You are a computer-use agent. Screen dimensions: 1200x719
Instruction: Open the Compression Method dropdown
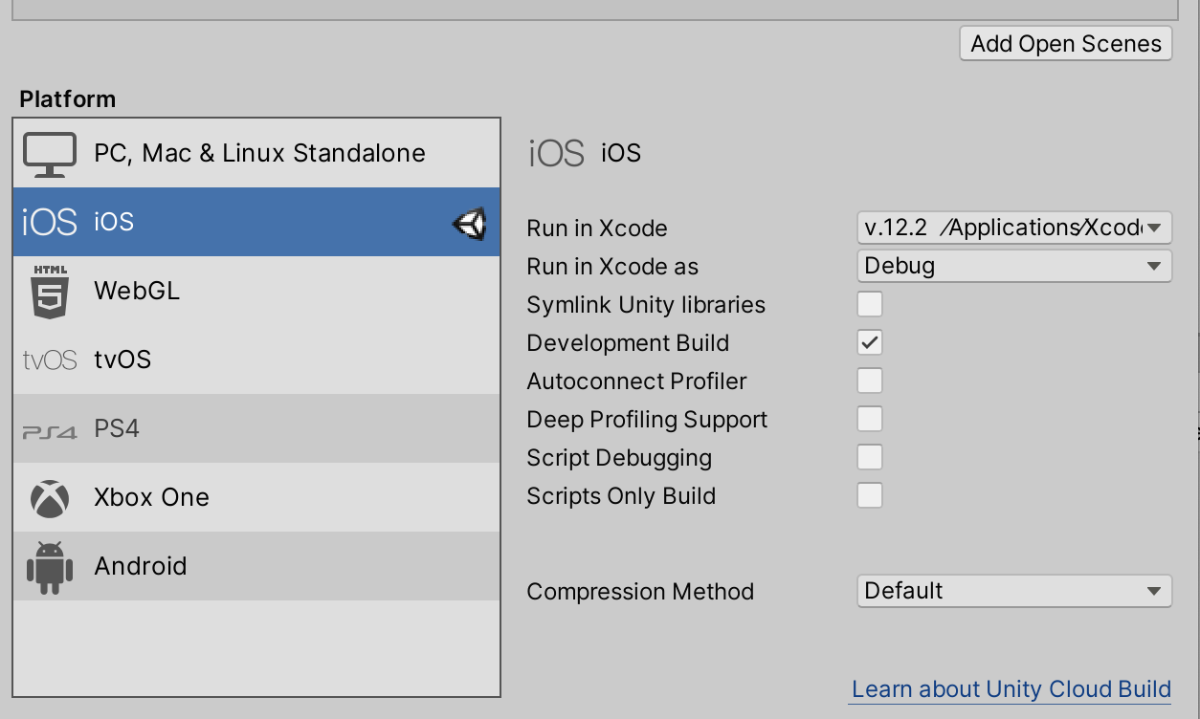(x=1014, y=591)
